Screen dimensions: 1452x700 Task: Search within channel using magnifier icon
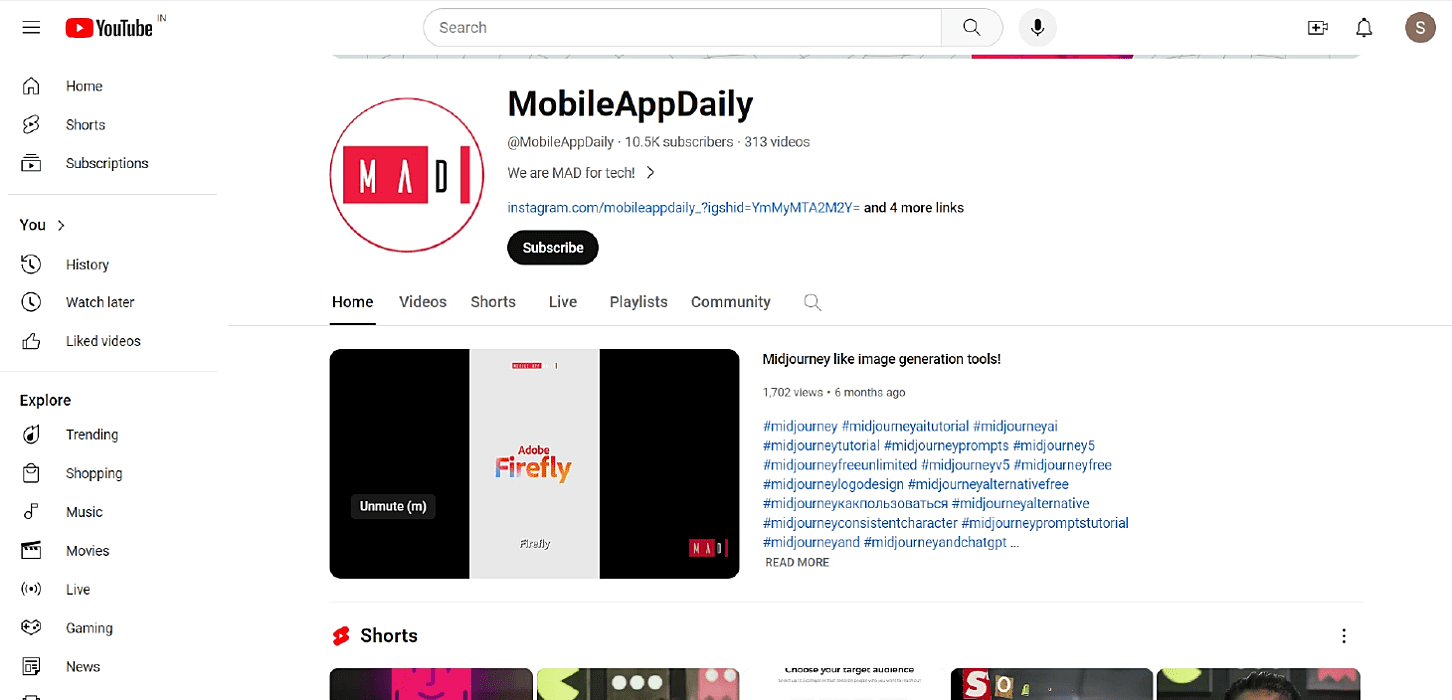[812, 302]
